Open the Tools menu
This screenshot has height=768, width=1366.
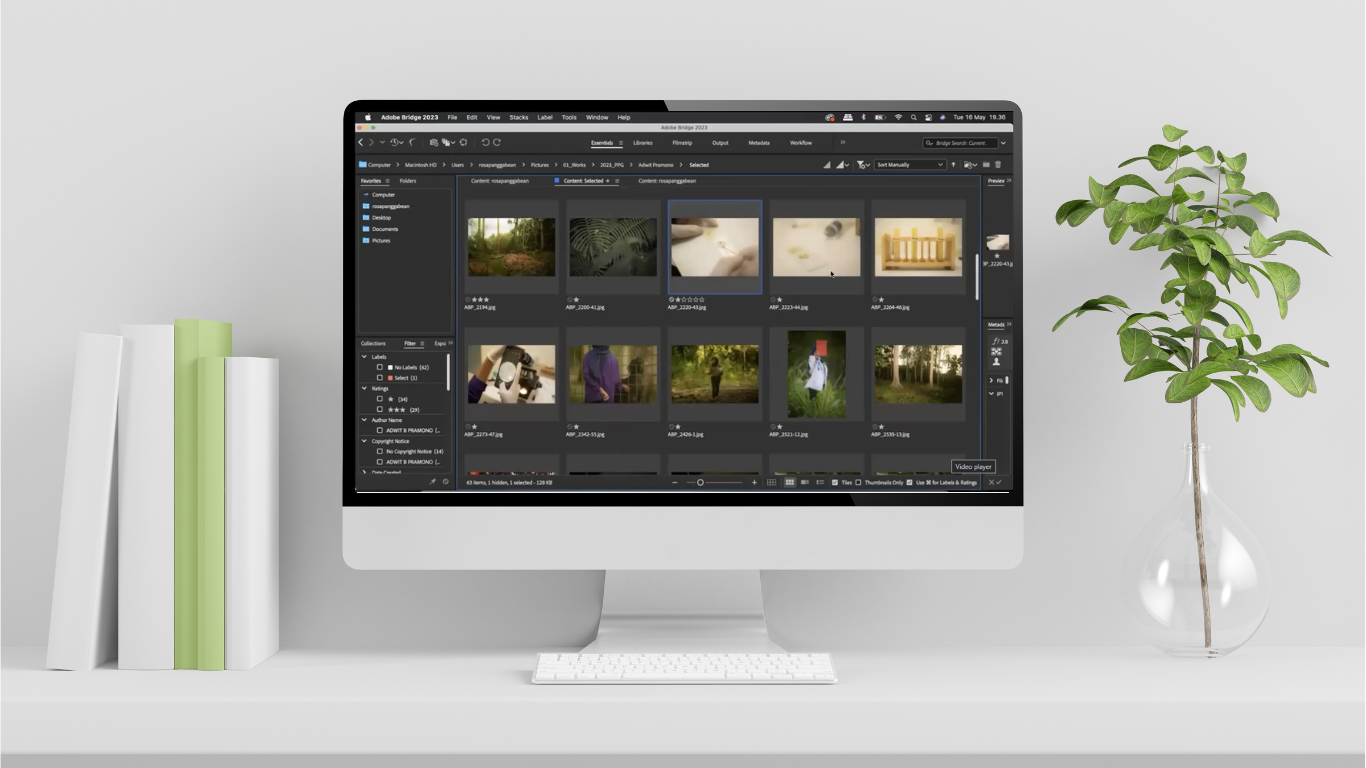coord(569,117)
